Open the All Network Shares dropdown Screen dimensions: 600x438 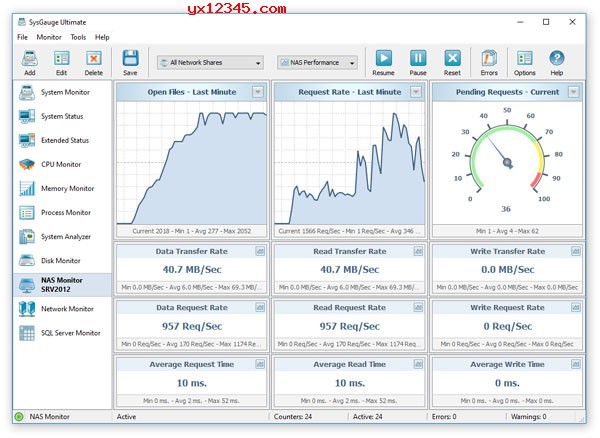210,63
